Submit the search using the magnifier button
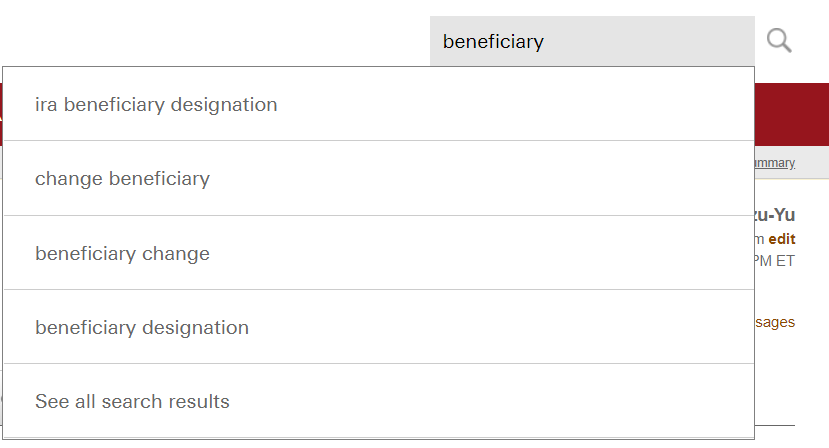The image size is (829, 448). 779,41
